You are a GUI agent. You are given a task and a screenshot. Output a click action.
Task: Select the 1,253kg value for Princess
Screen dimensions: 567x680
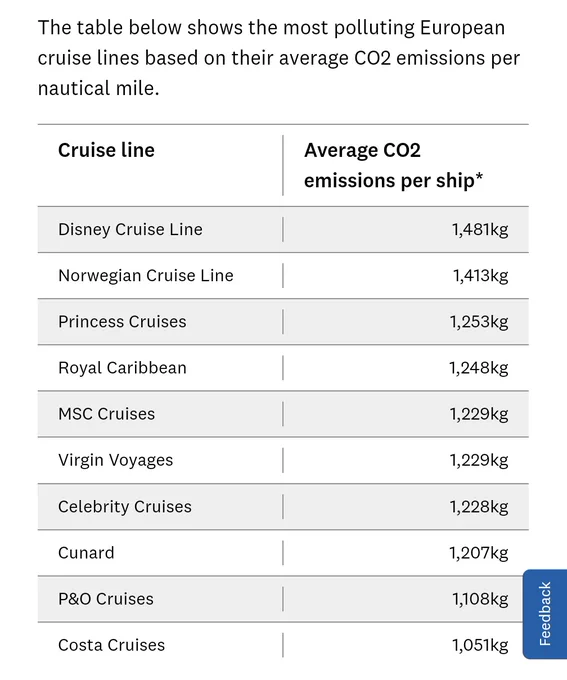[479, 322]
